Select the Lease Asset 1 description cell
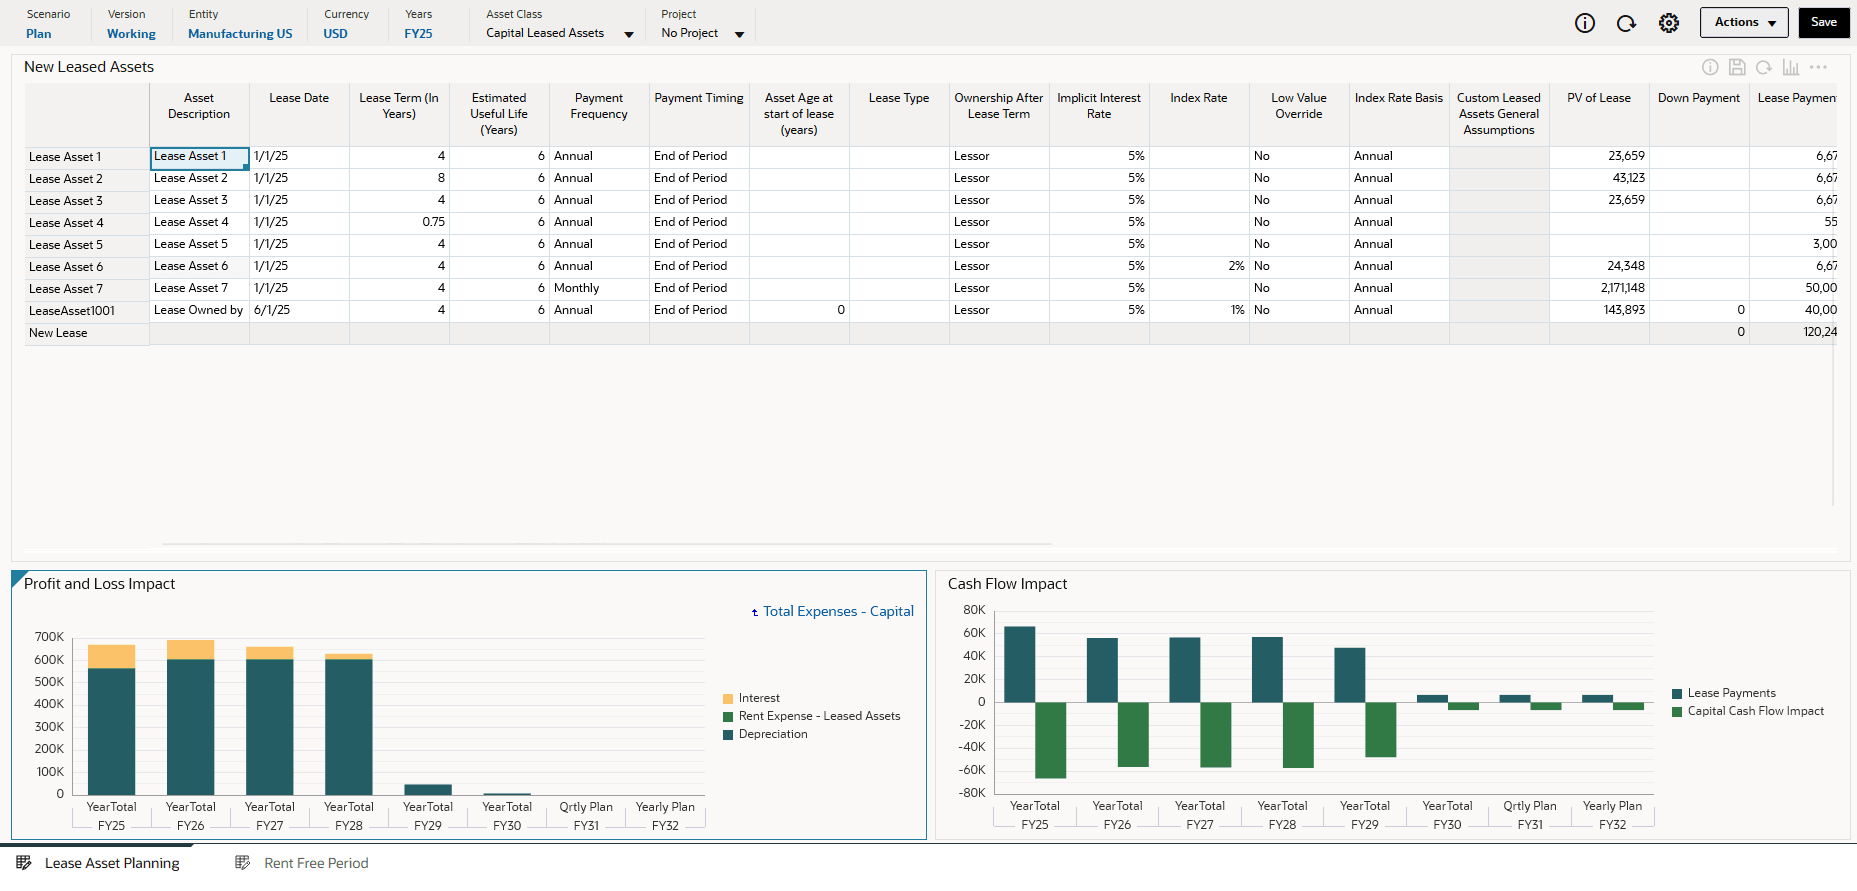Image resolution: width=1857 pixels, height=891 pixels. tap(198, 157)
